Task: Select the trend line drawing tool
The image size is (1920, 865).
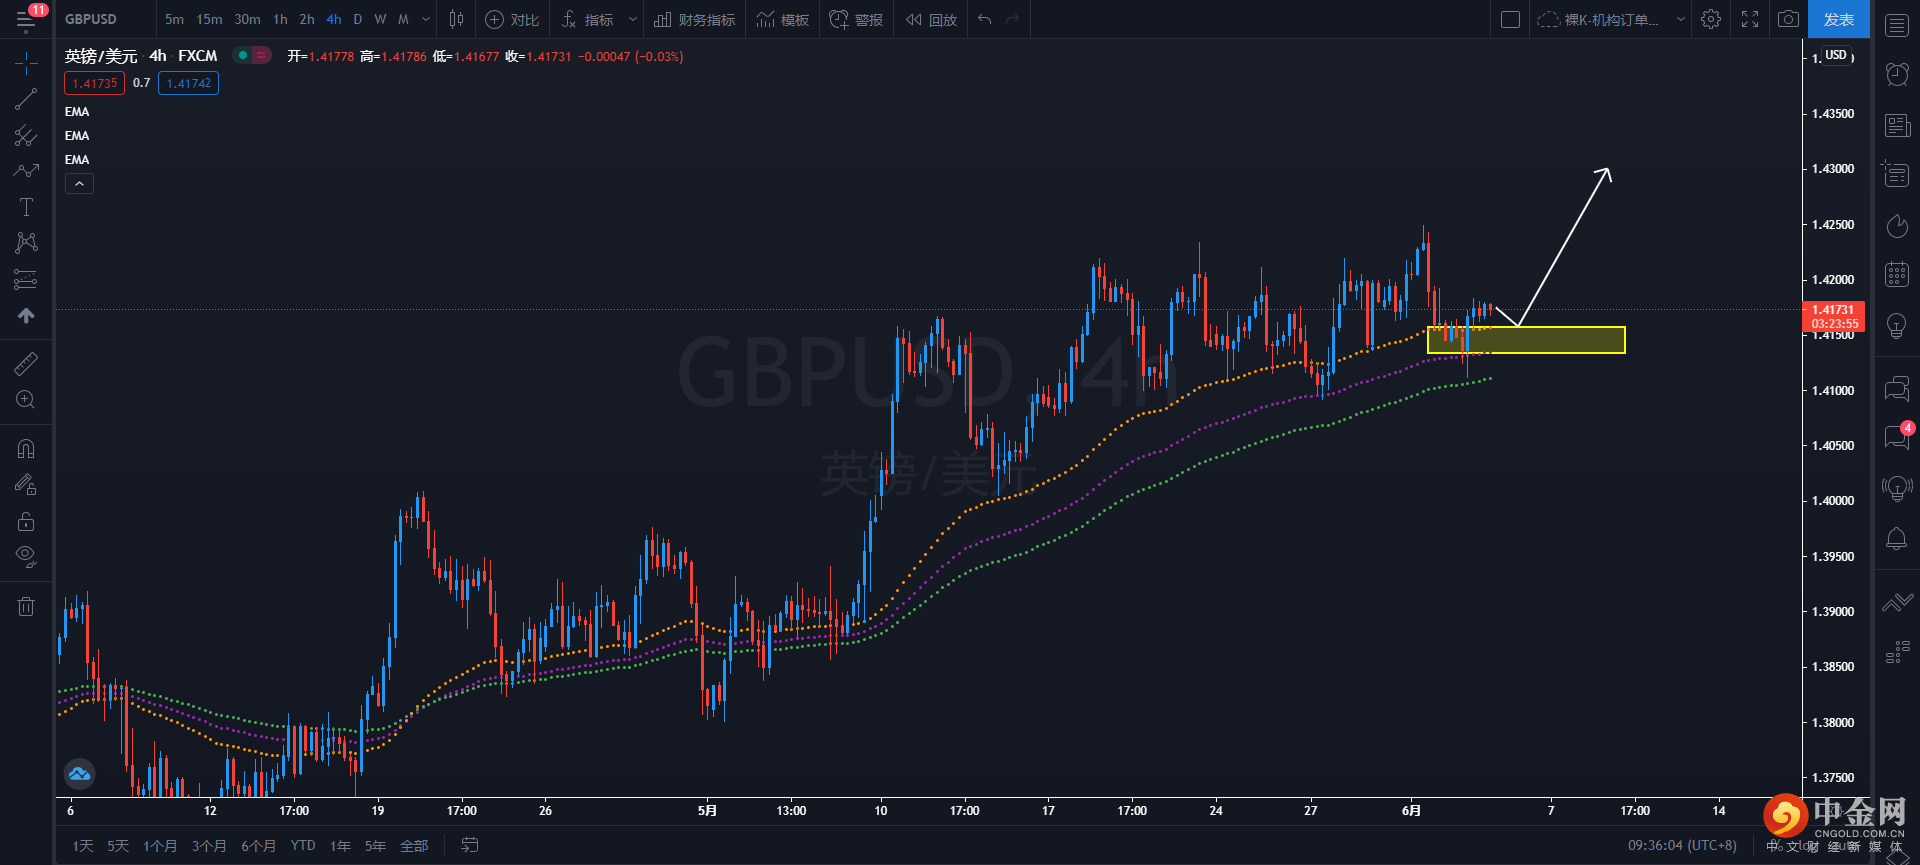Action: pyautogui.click(x=26, y=99)
